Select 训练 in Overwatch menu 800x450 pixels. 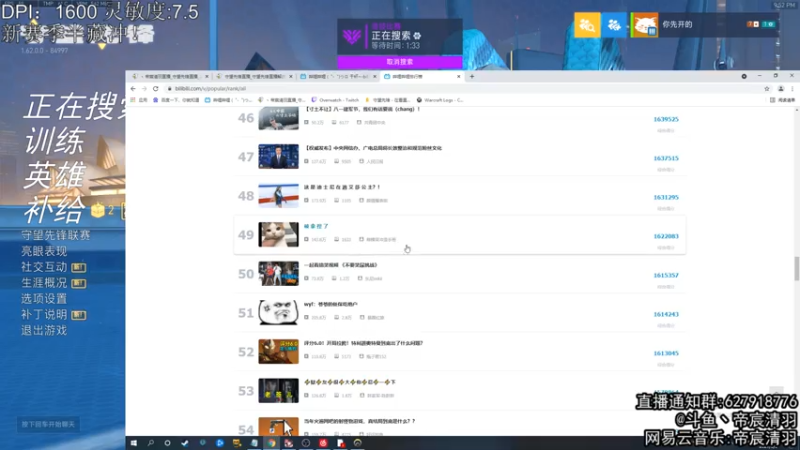point(54,141)
